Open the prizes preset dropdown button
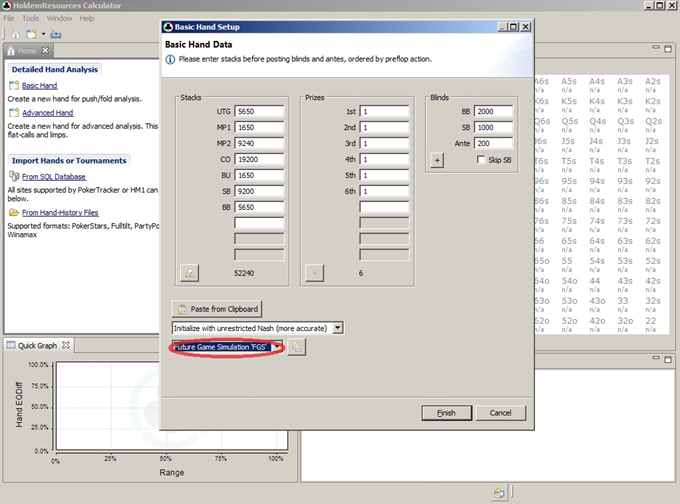Viewport: 680px width, 504px height. click(x=314, y=273)
